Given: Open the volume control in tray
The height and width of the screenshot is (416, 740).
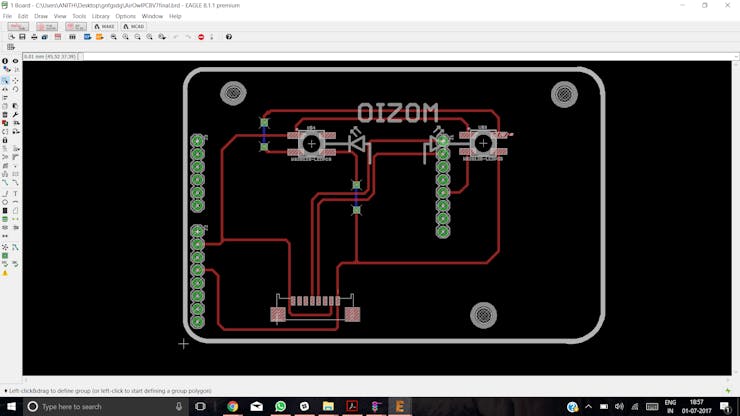Looking at the screenshot, I should (620, 406).
